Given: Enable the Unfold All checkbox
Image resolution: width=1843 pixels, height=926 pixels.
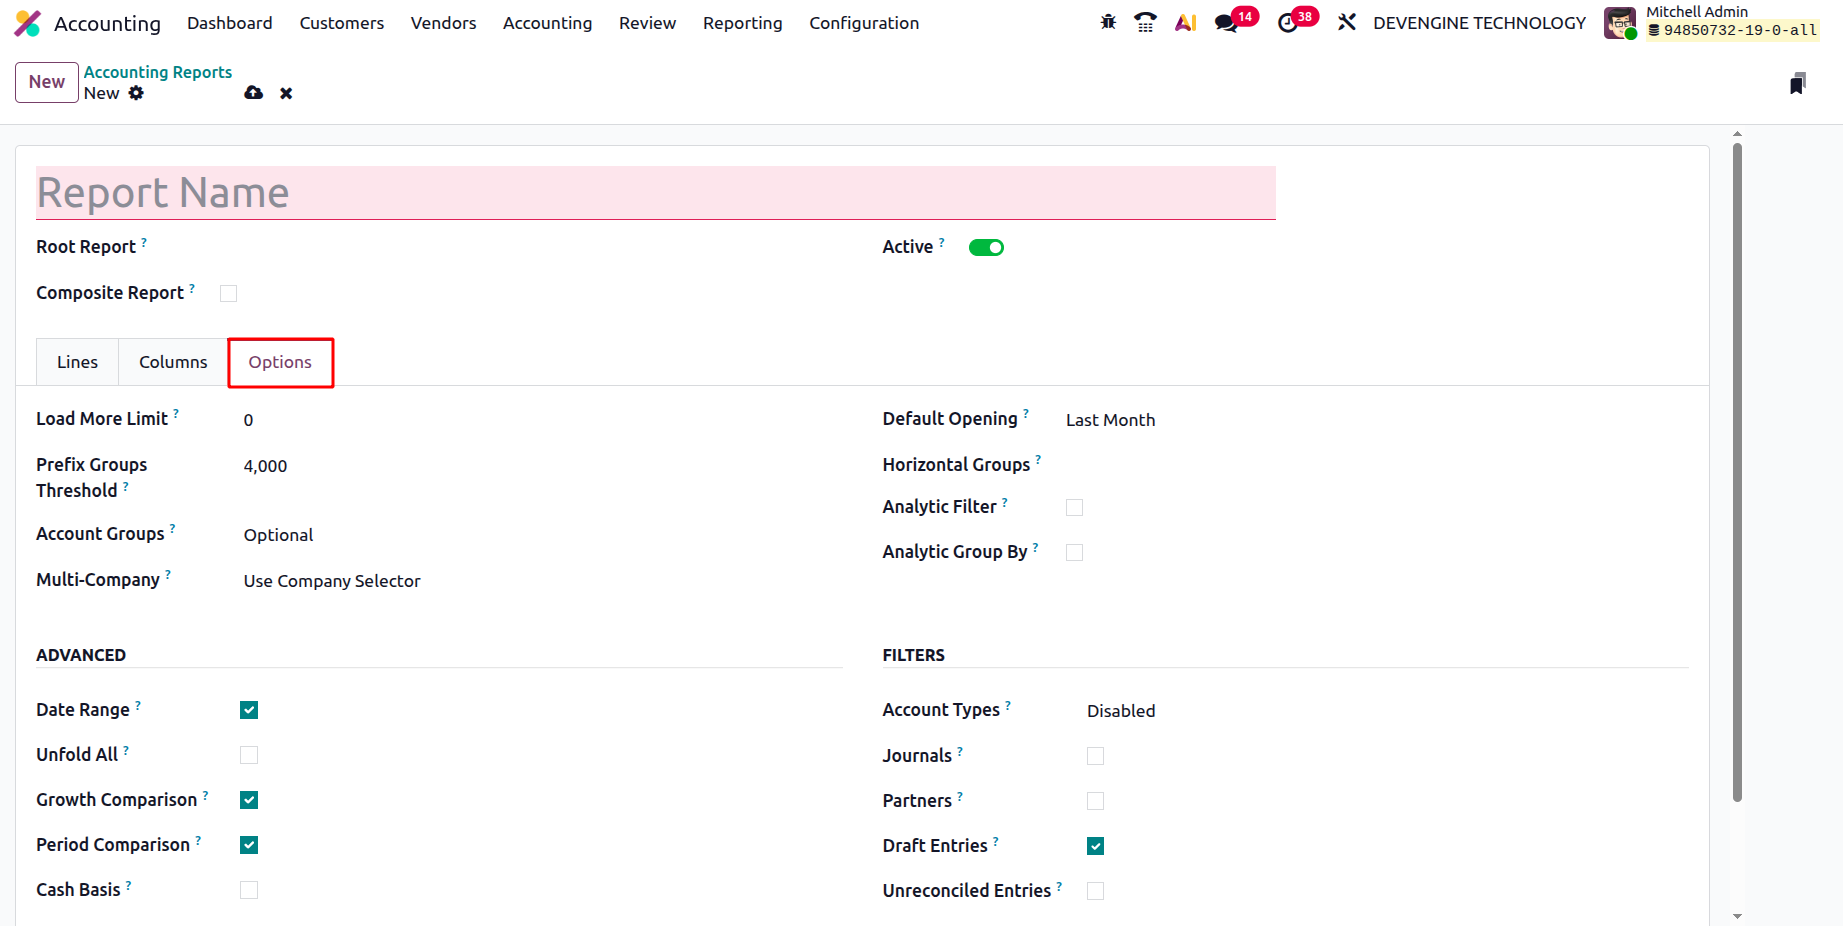Looking at the screenshot, I should (249, 755).
